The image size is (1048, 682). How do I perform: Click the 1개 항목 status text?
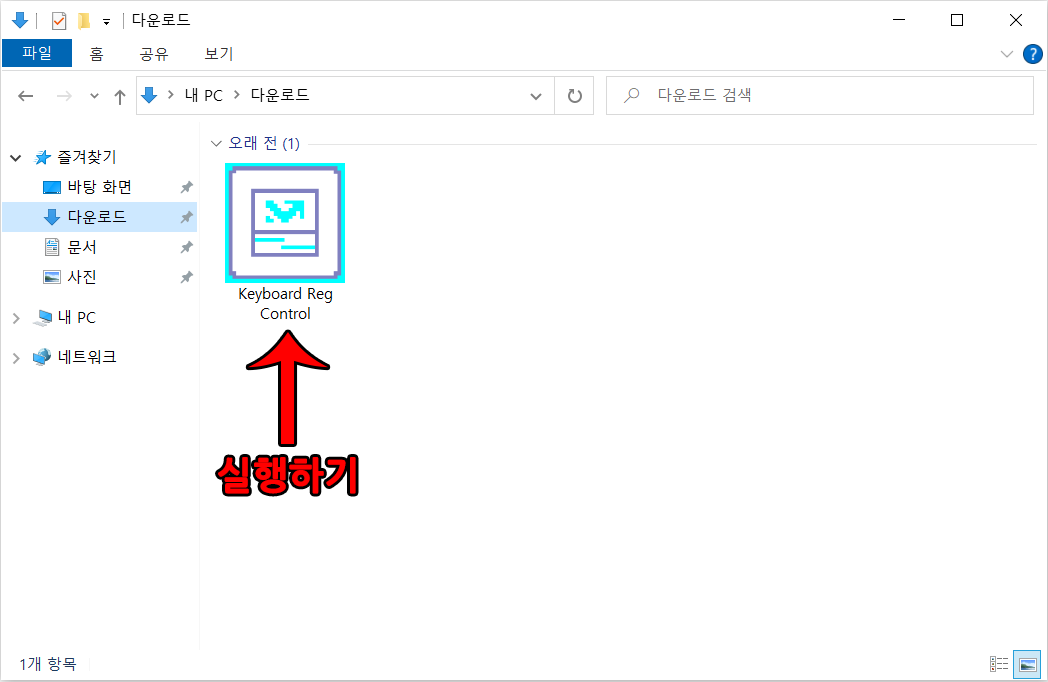(48, 664)
